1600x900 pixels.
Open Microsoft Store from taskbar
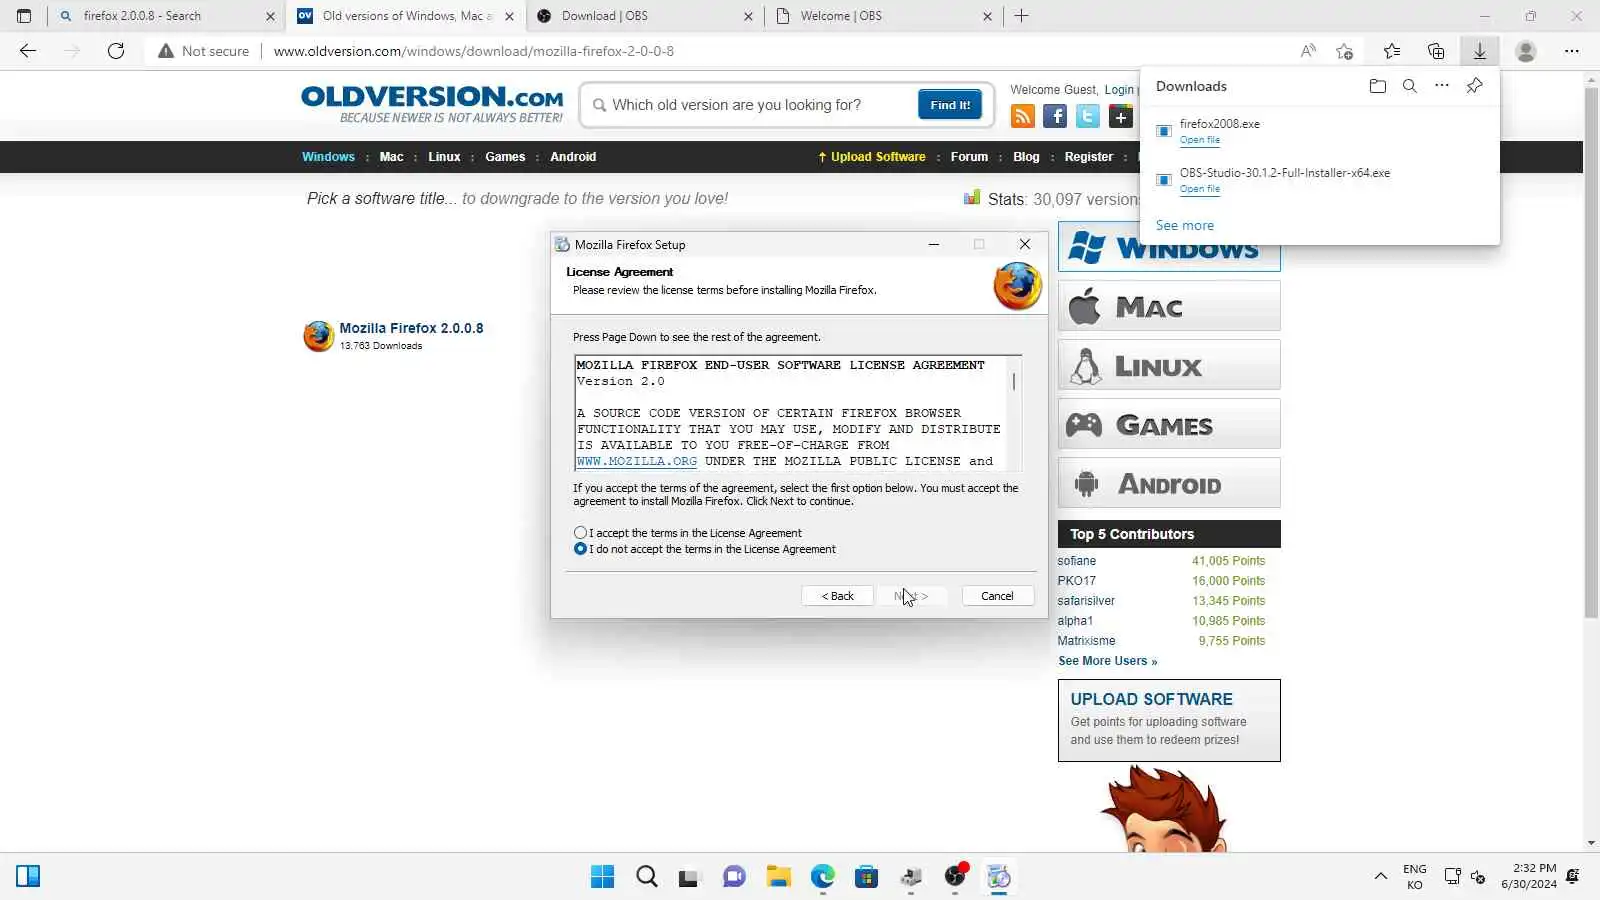pyautogui.click(x=867, y=877)
